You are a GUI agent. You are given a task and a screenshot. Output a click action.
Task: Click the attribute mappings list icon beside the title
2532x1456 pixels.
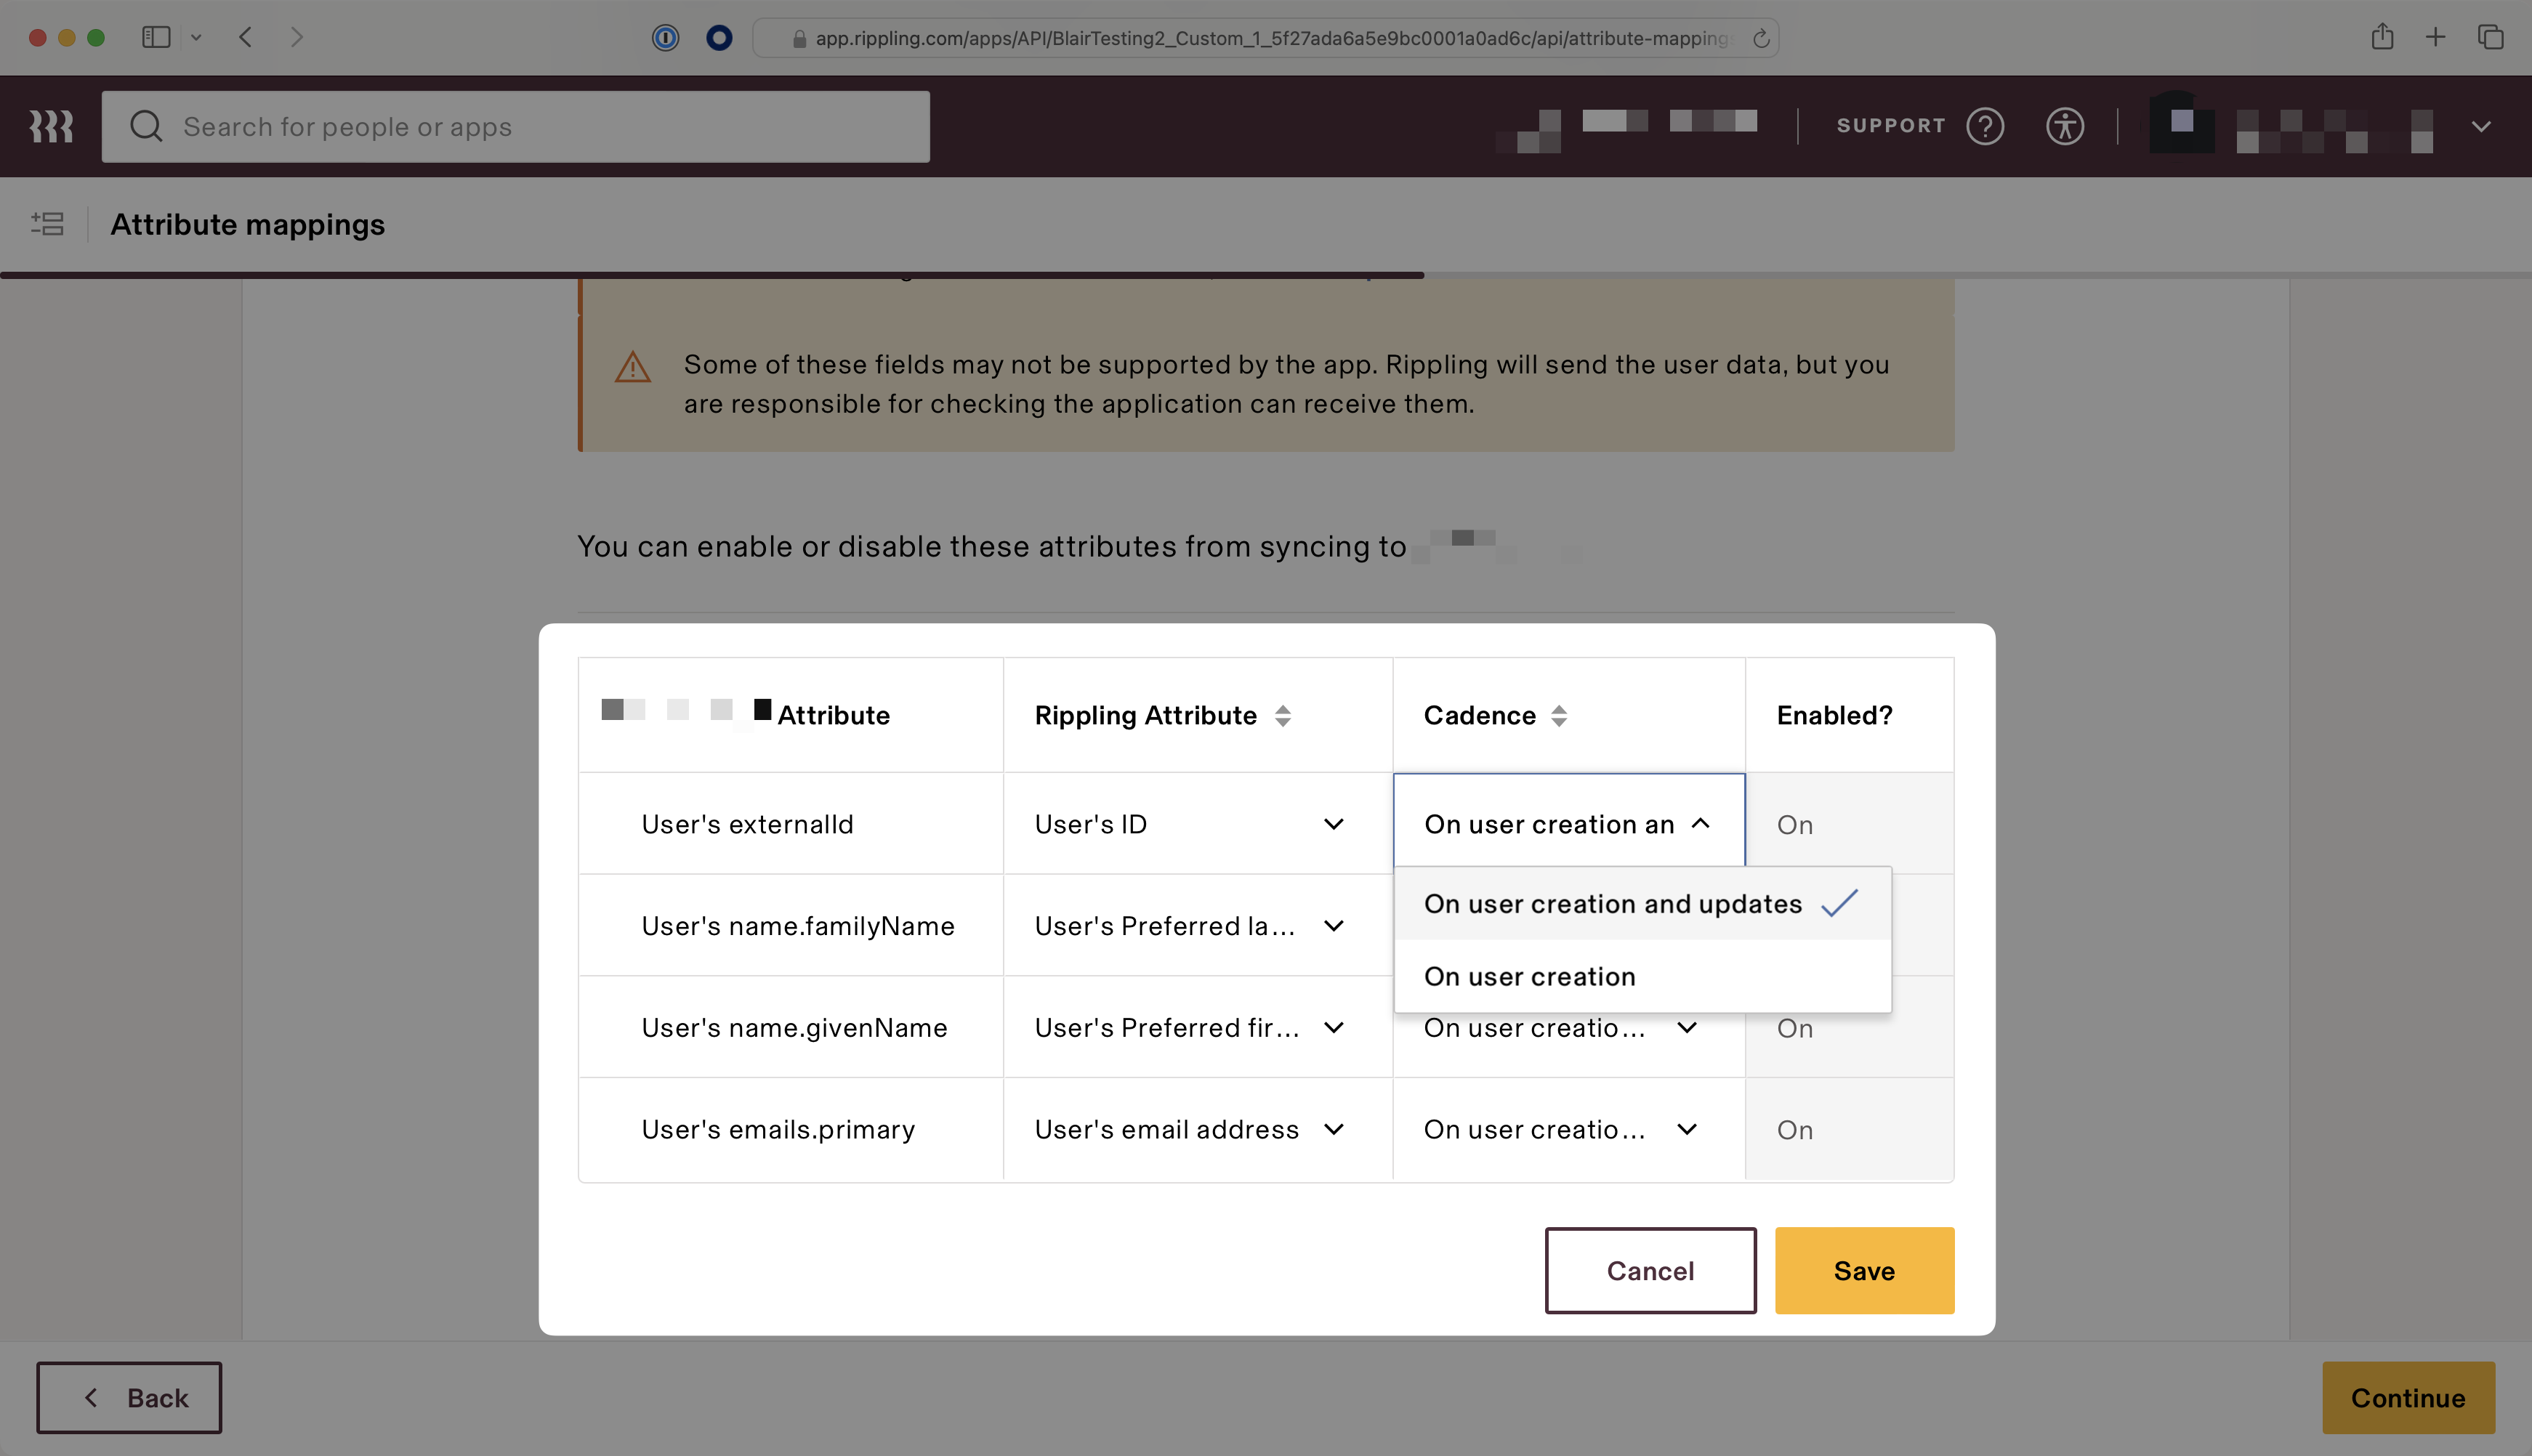click(x=48, y=224)
